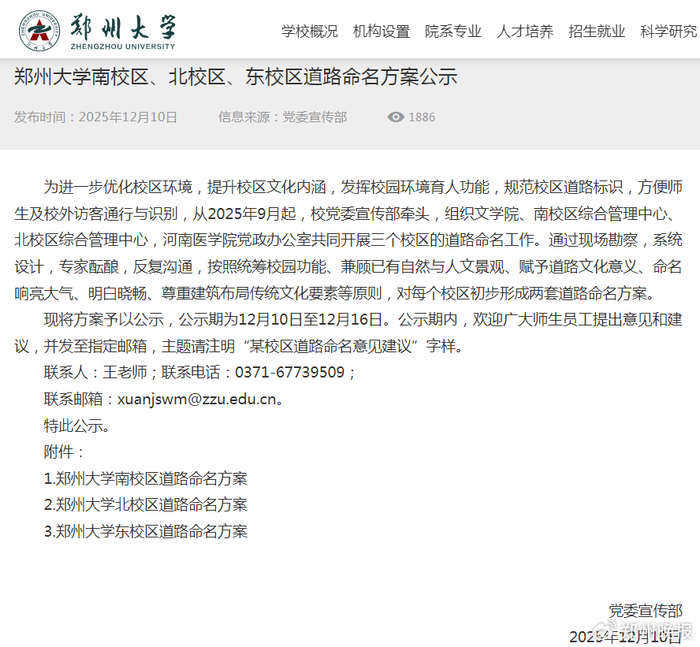
Task: Open attachment 3.郑州大学东校区道路命名方案
Action: (146, 531)
